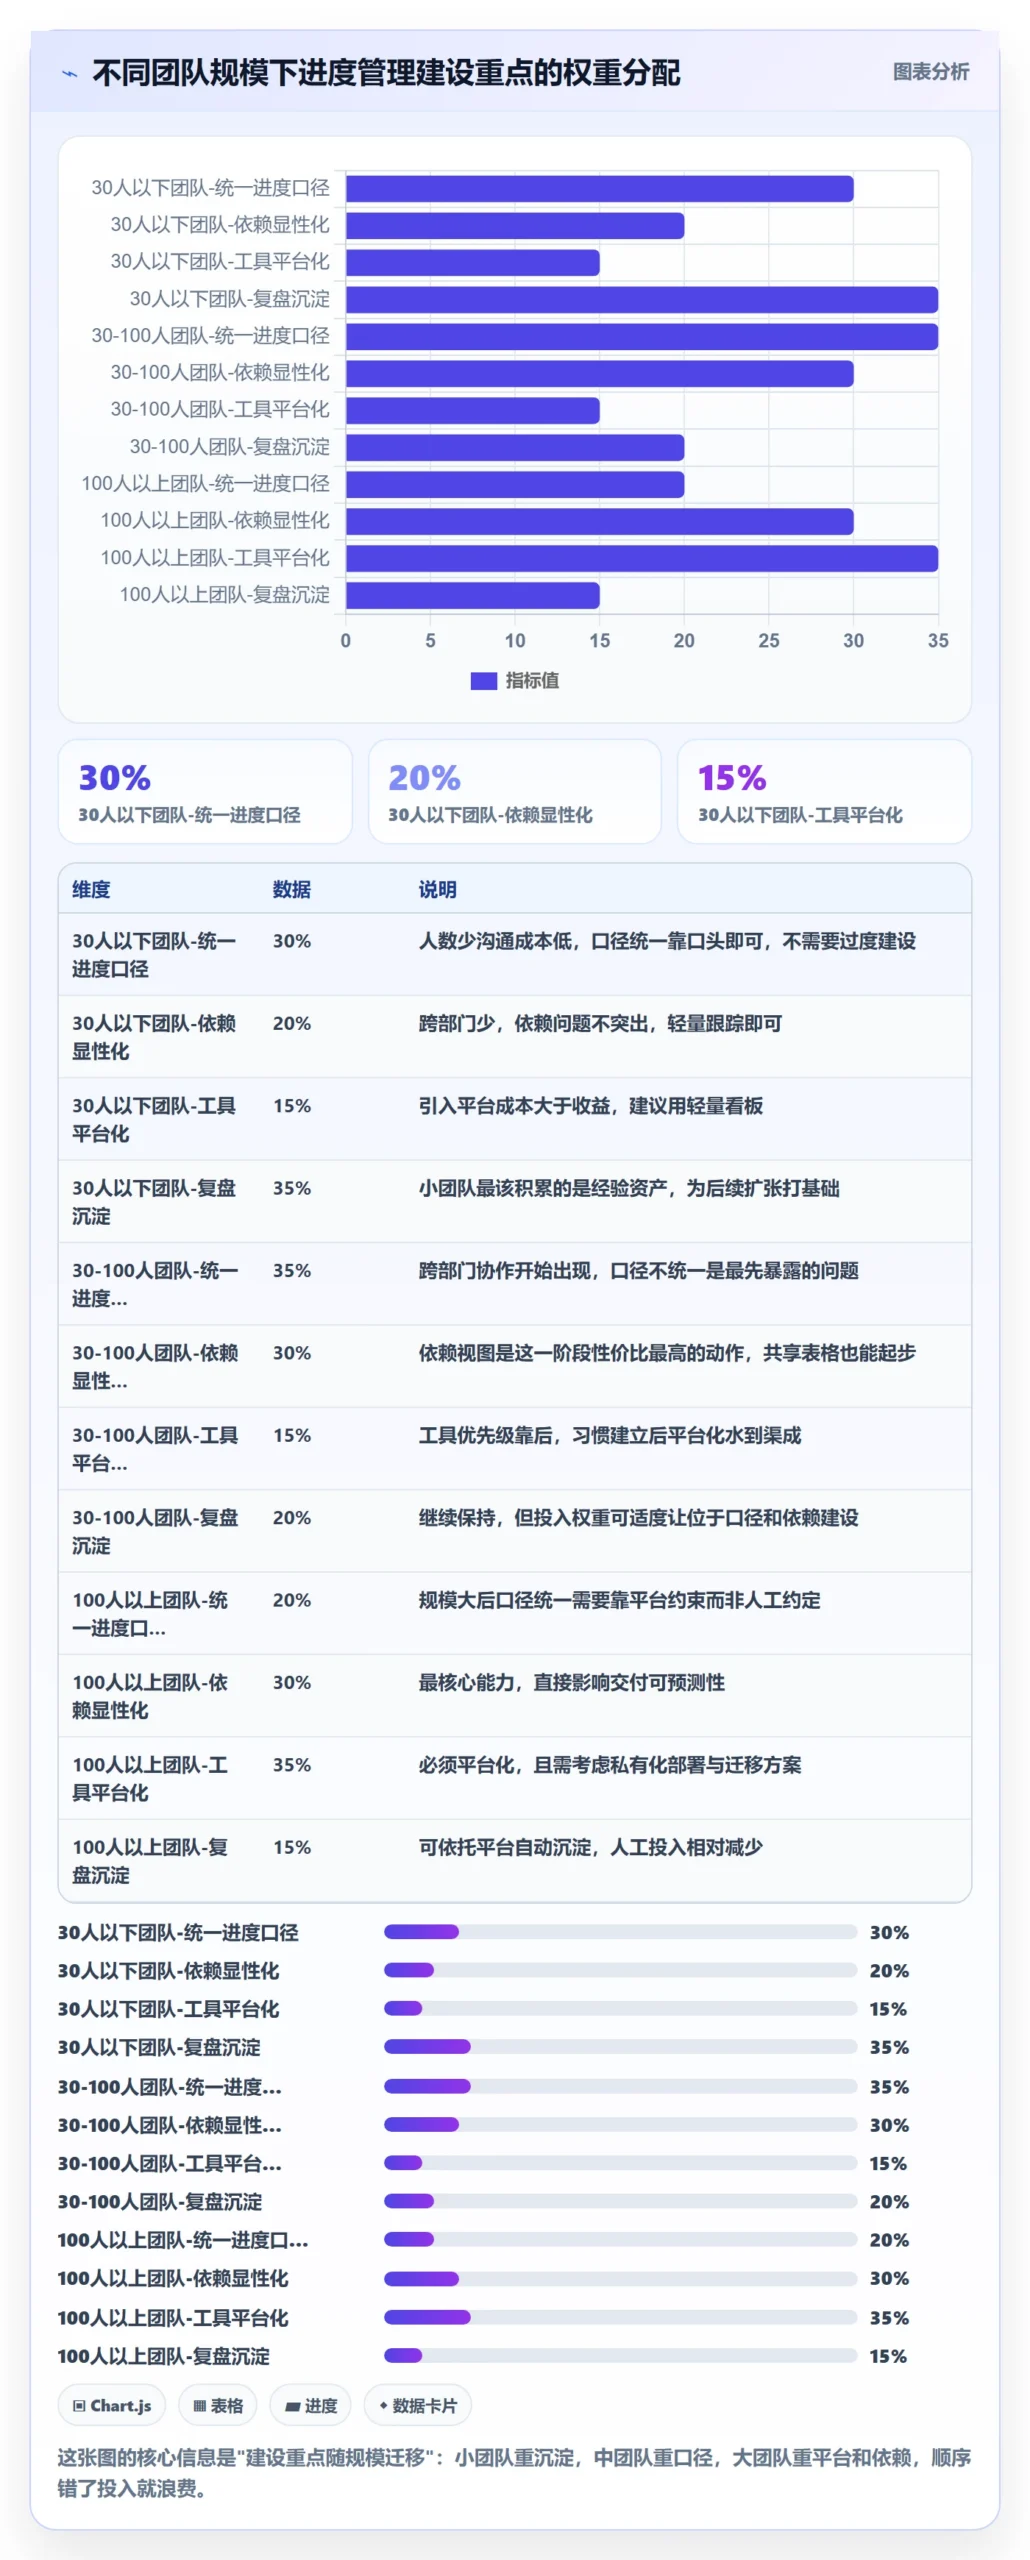Click the chart bar for 30-100人团队-复盘沉淀

tap(515, 448)
